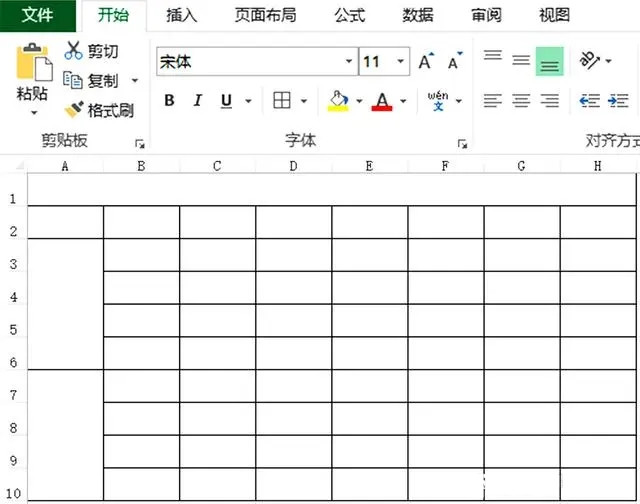
Task: Apply yellow fill color bucket
Action: (338, 100)
